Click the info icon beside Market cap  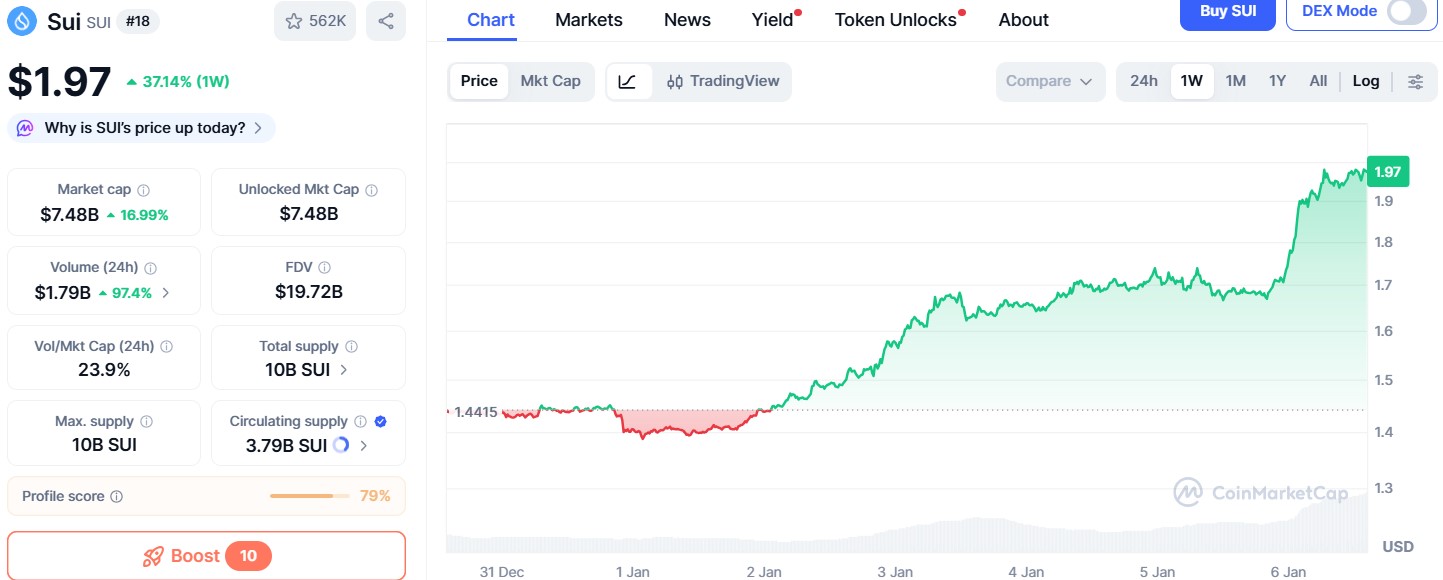coord(141,188)
